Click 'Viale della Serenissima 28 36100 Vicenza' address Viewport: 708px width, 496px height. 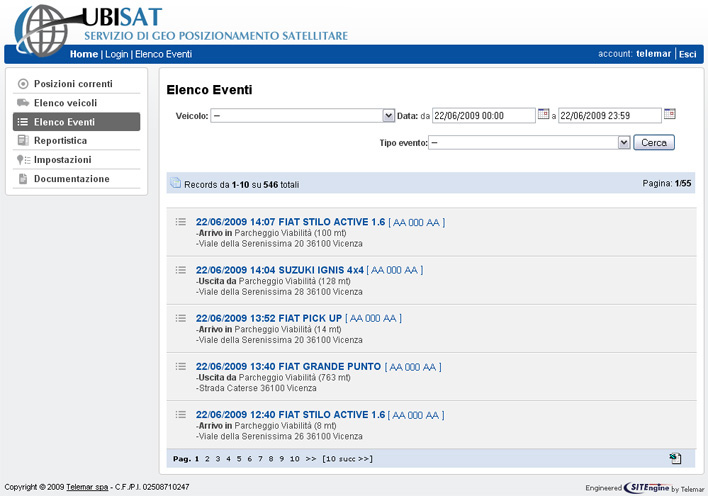click(280, 292)
